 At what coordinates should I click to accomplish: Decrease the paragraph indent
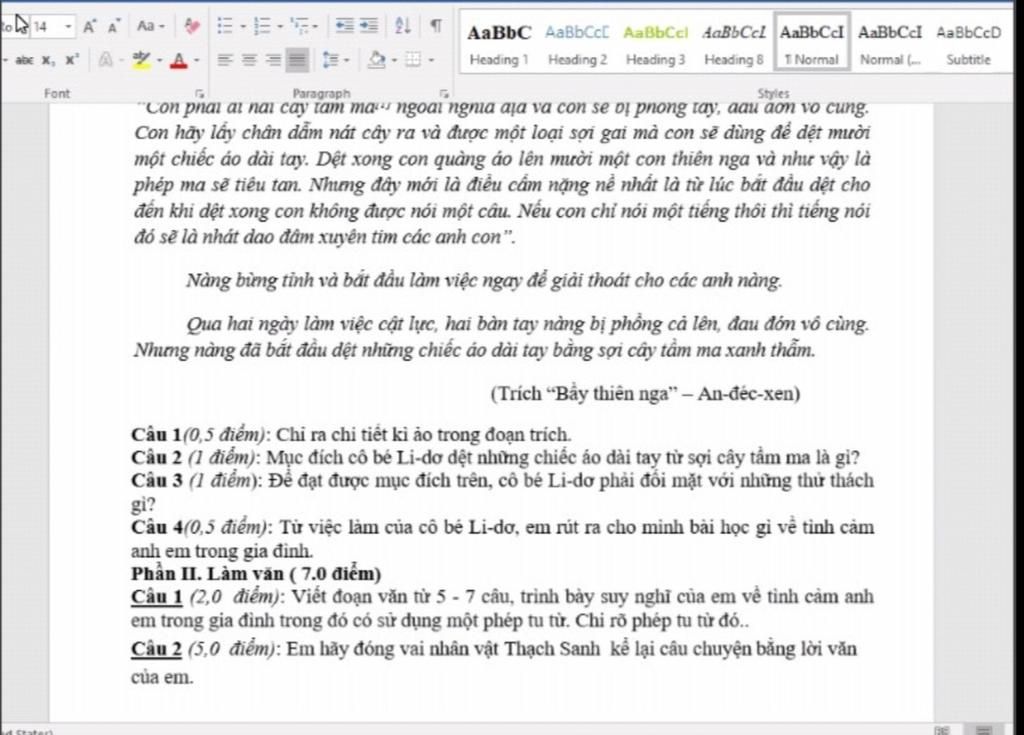[x=344, y=25]
